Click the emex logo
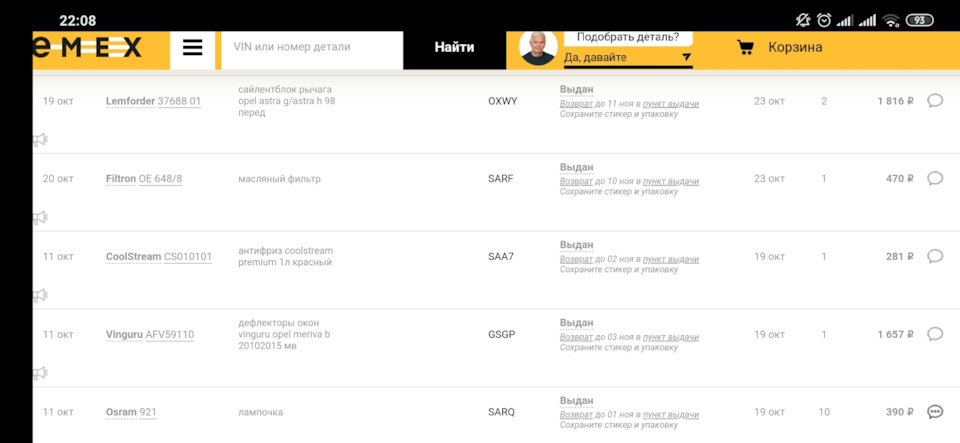Image resolution: width=960 pixels, height=443 pixels. pyautogui.click(x=88, y=48)
